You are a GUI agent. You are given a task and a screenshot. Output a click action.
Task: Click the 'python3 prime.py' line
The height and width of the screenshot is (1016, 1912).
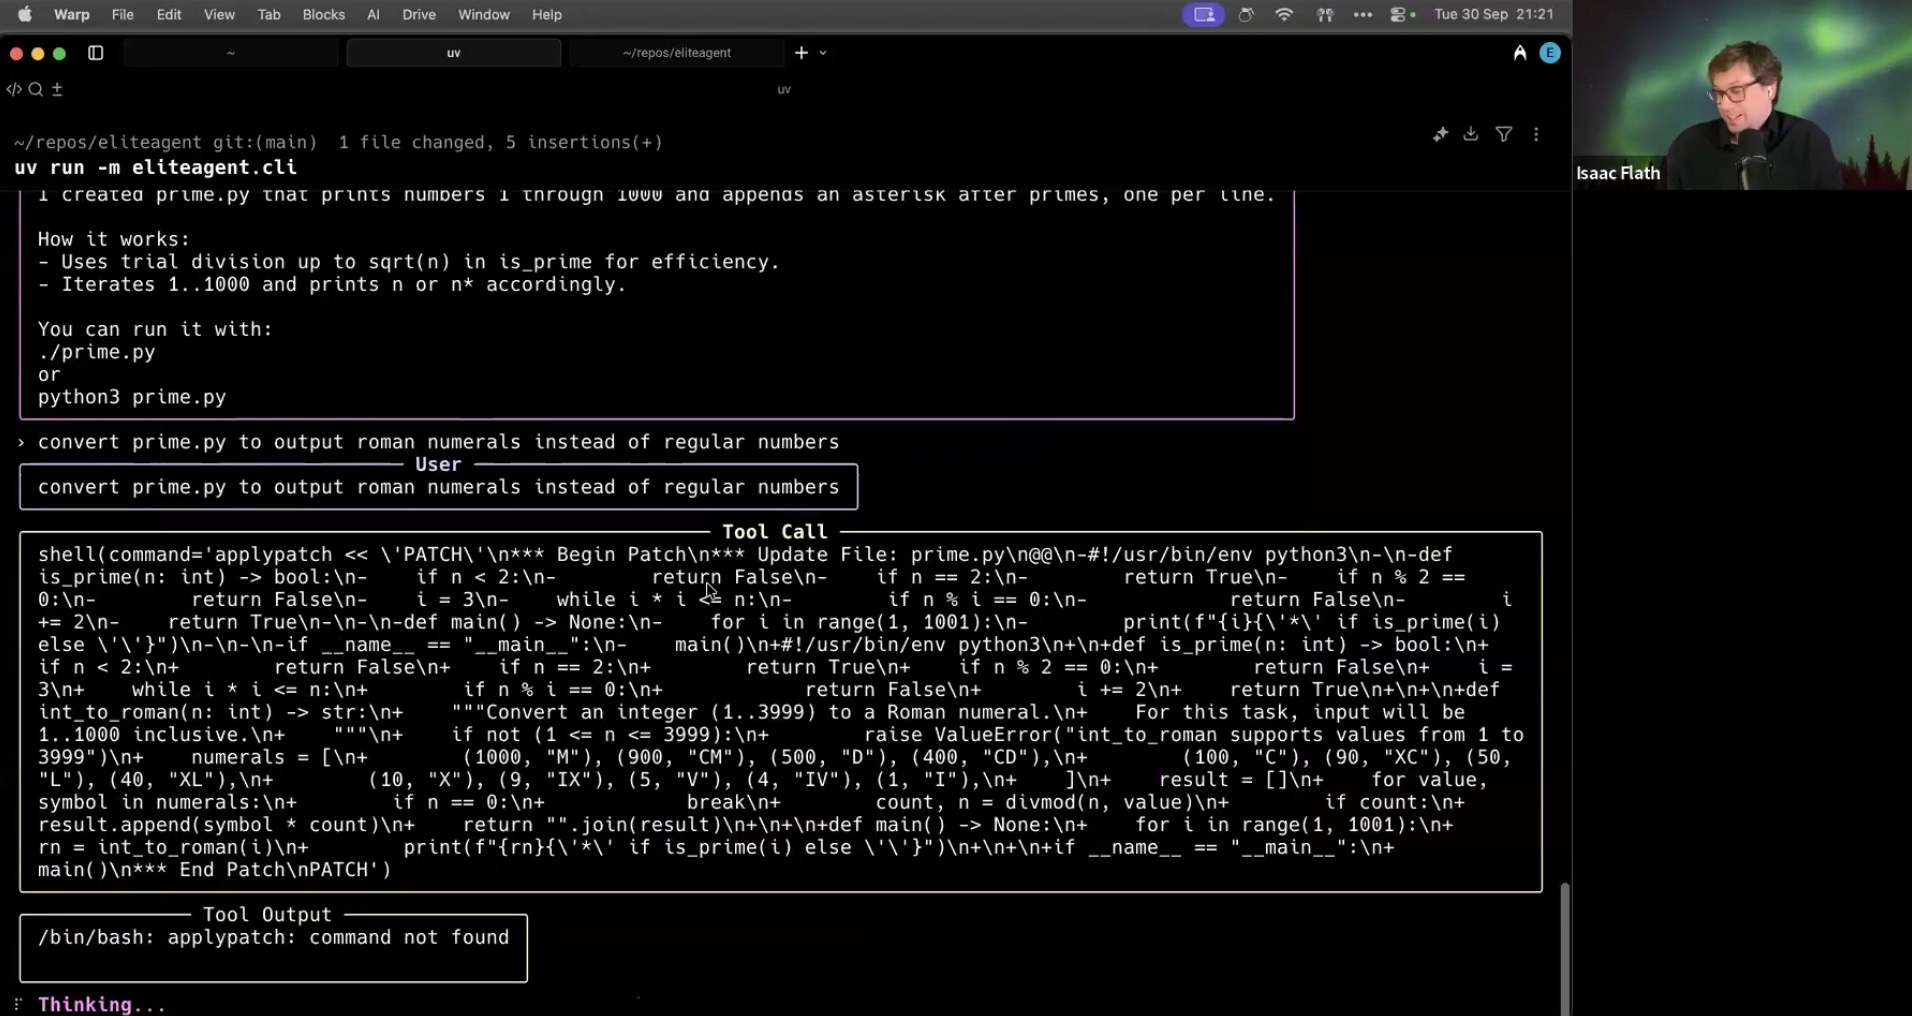[132, 397]
